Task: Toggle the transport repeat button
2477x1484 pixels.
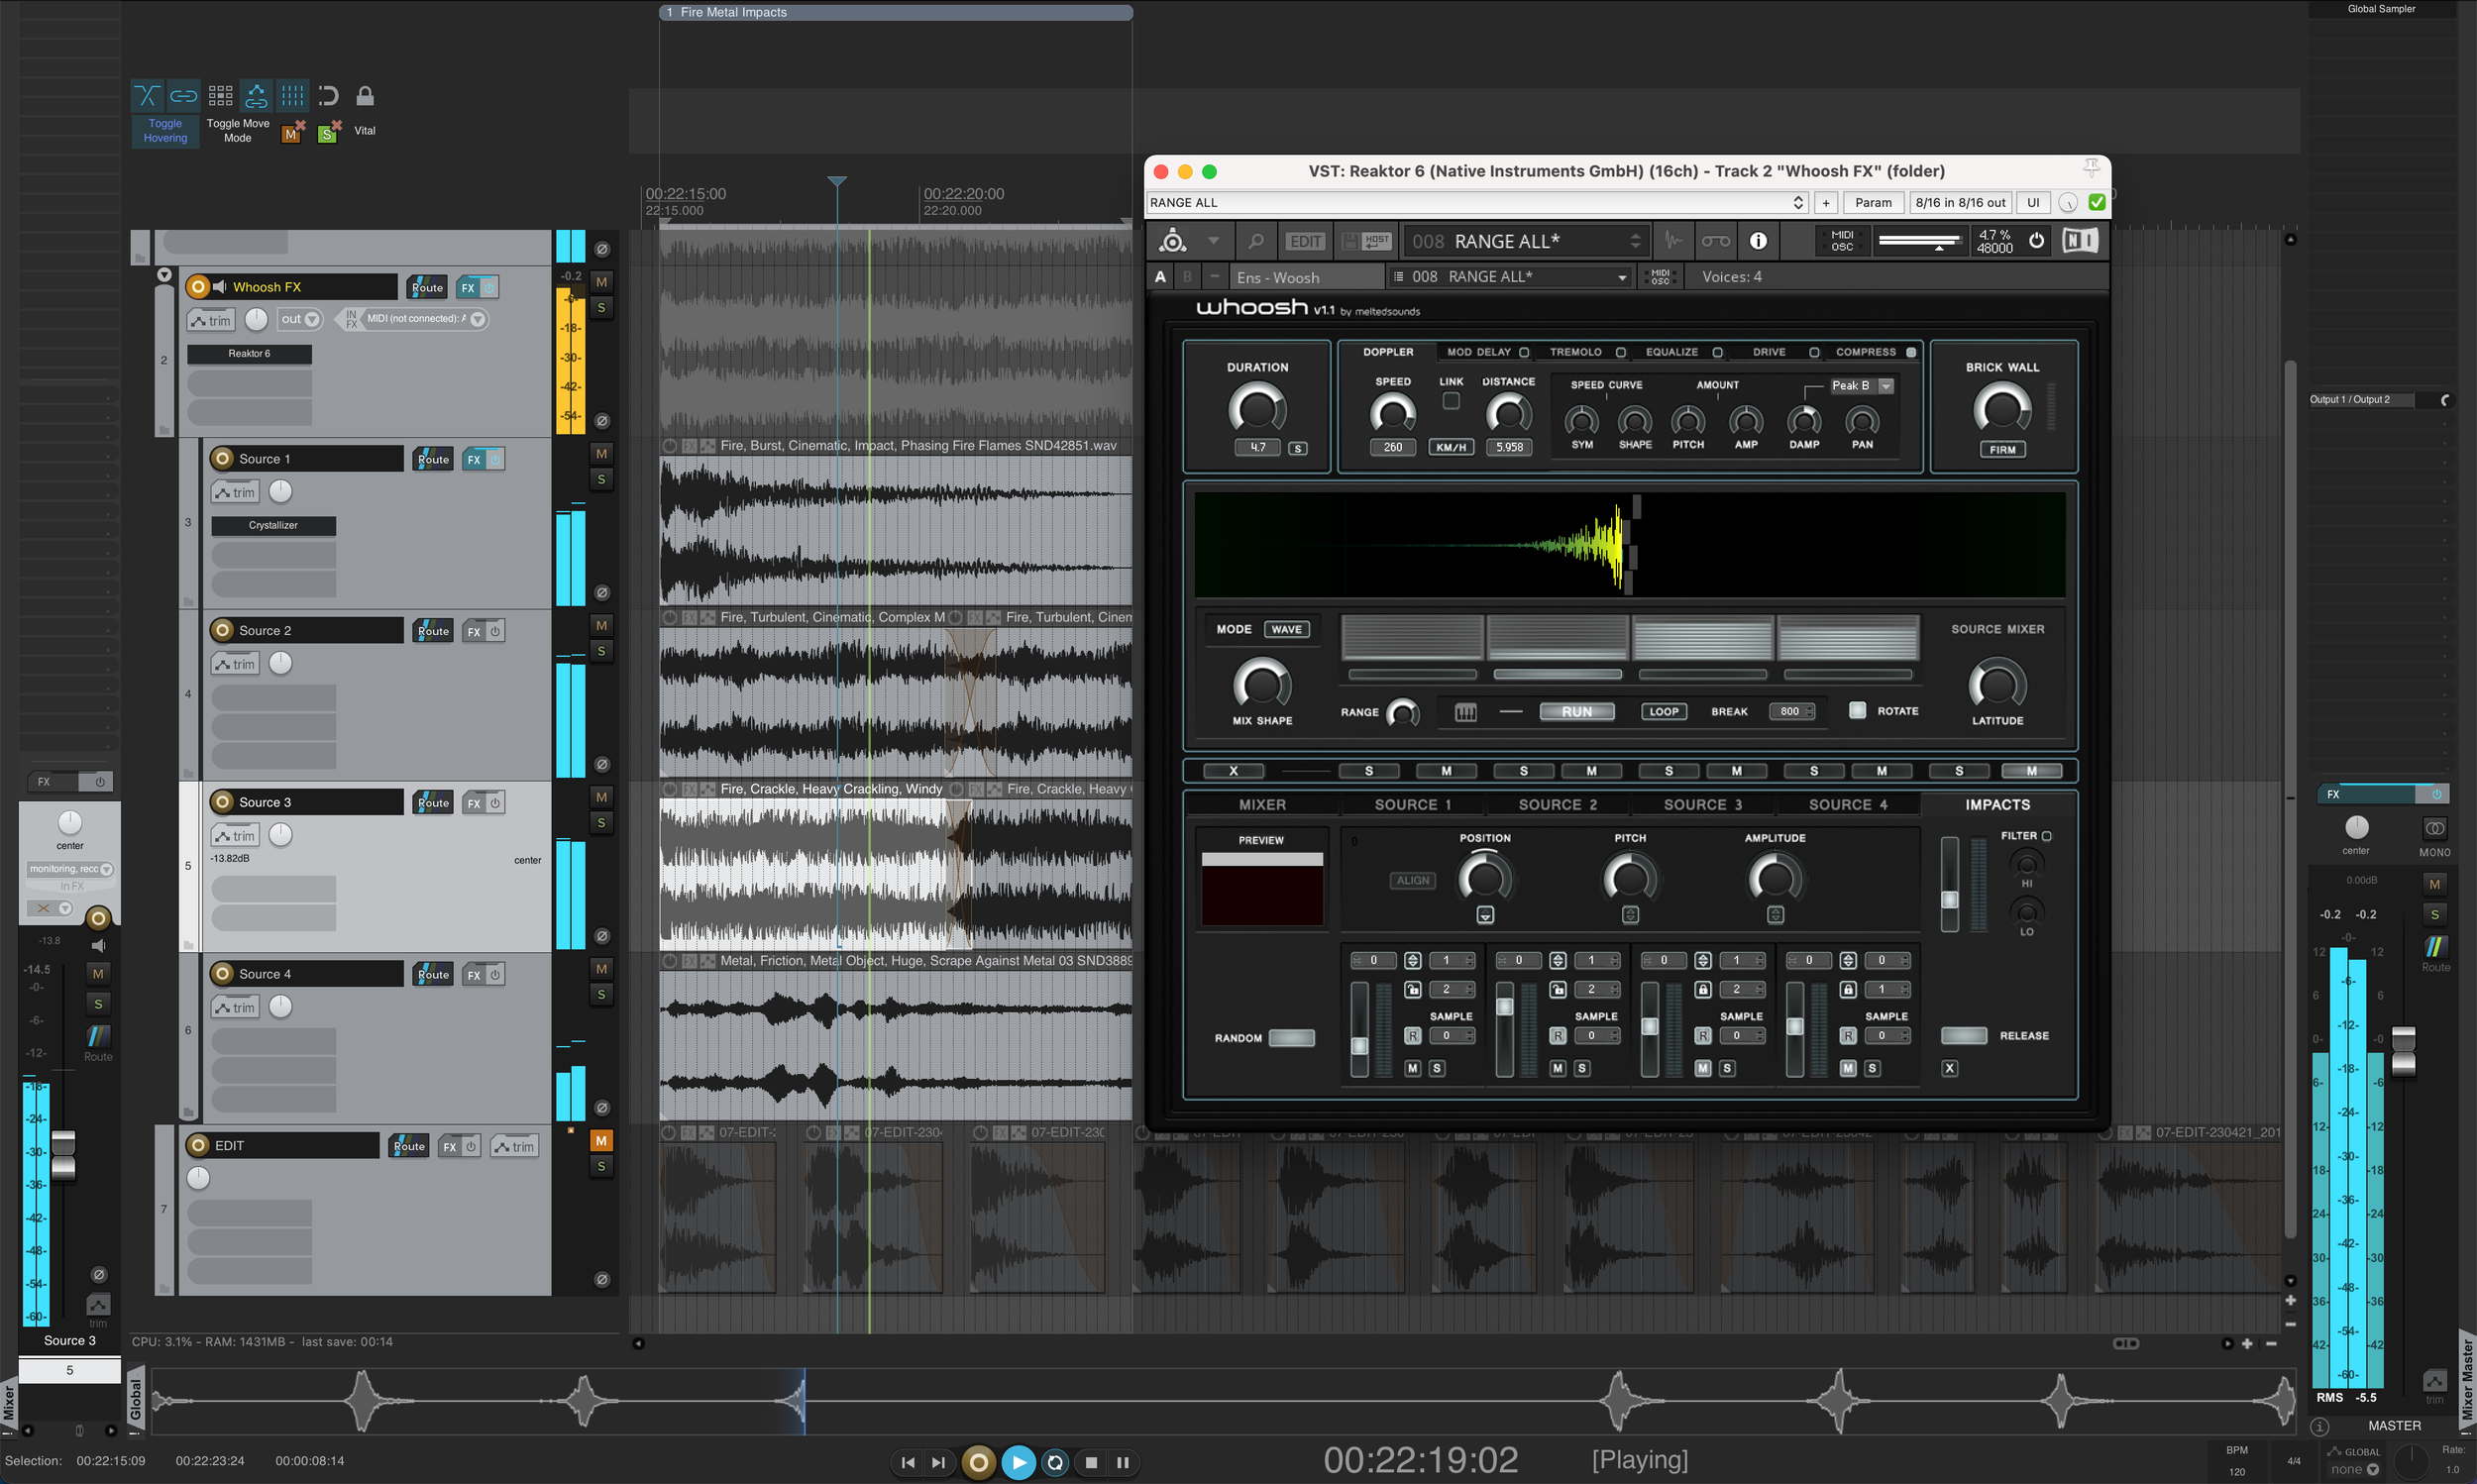Action: pyautogui.click(x=1055, y=1462)
